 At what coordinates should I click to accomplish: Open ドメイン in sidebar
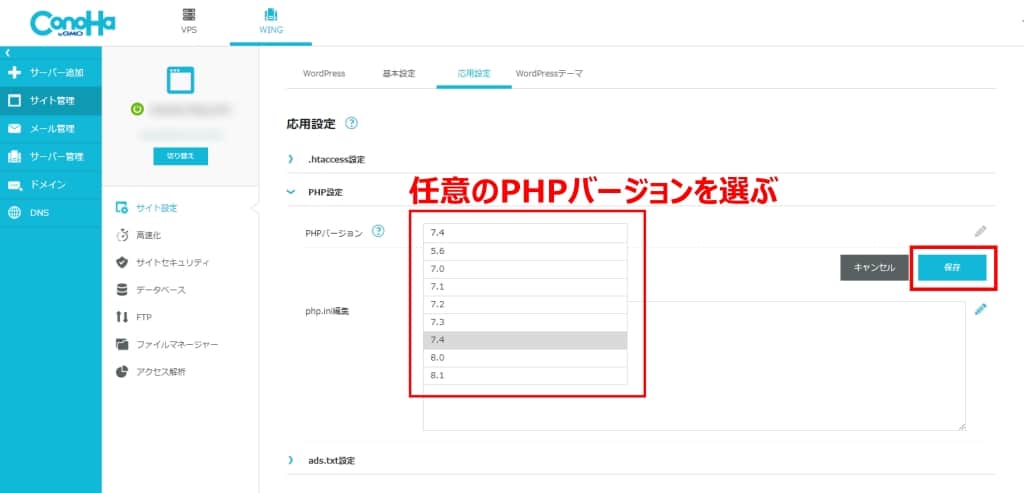[50, 185]
